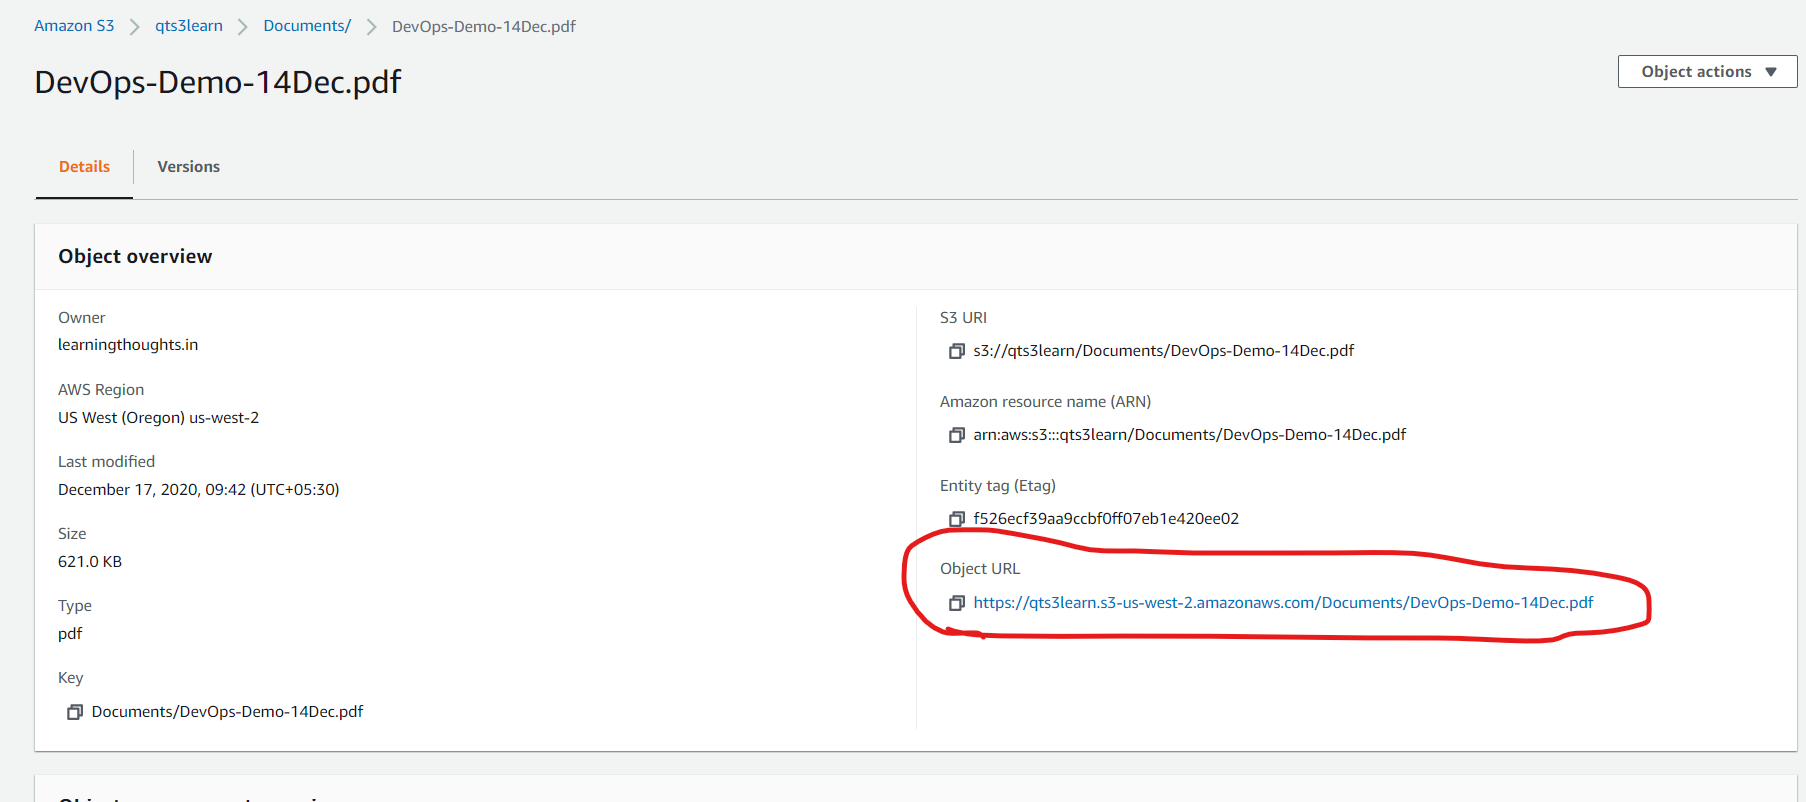Select the Details tab
1806x802 pixels.
point(84,167)
